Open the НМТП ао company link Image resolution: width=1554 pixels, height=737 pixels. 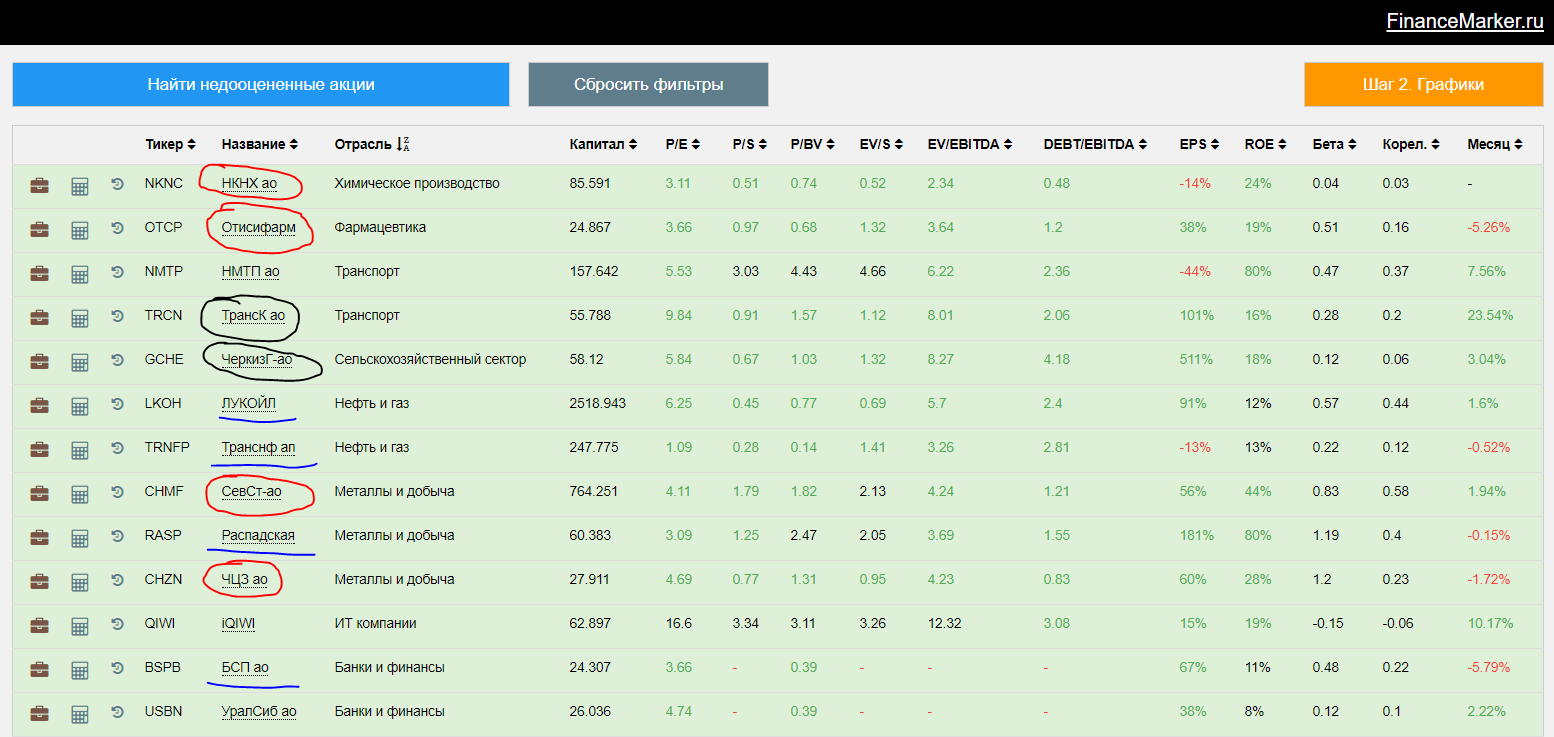[x=250, y=272]
